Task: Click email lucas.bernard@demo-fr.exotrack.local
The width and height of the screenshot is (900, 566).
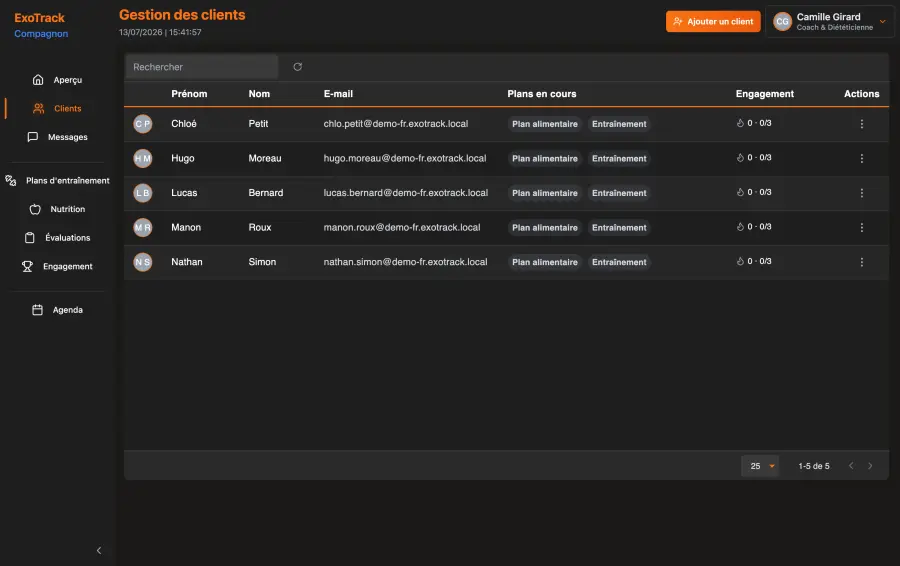Action: point(406,193)
